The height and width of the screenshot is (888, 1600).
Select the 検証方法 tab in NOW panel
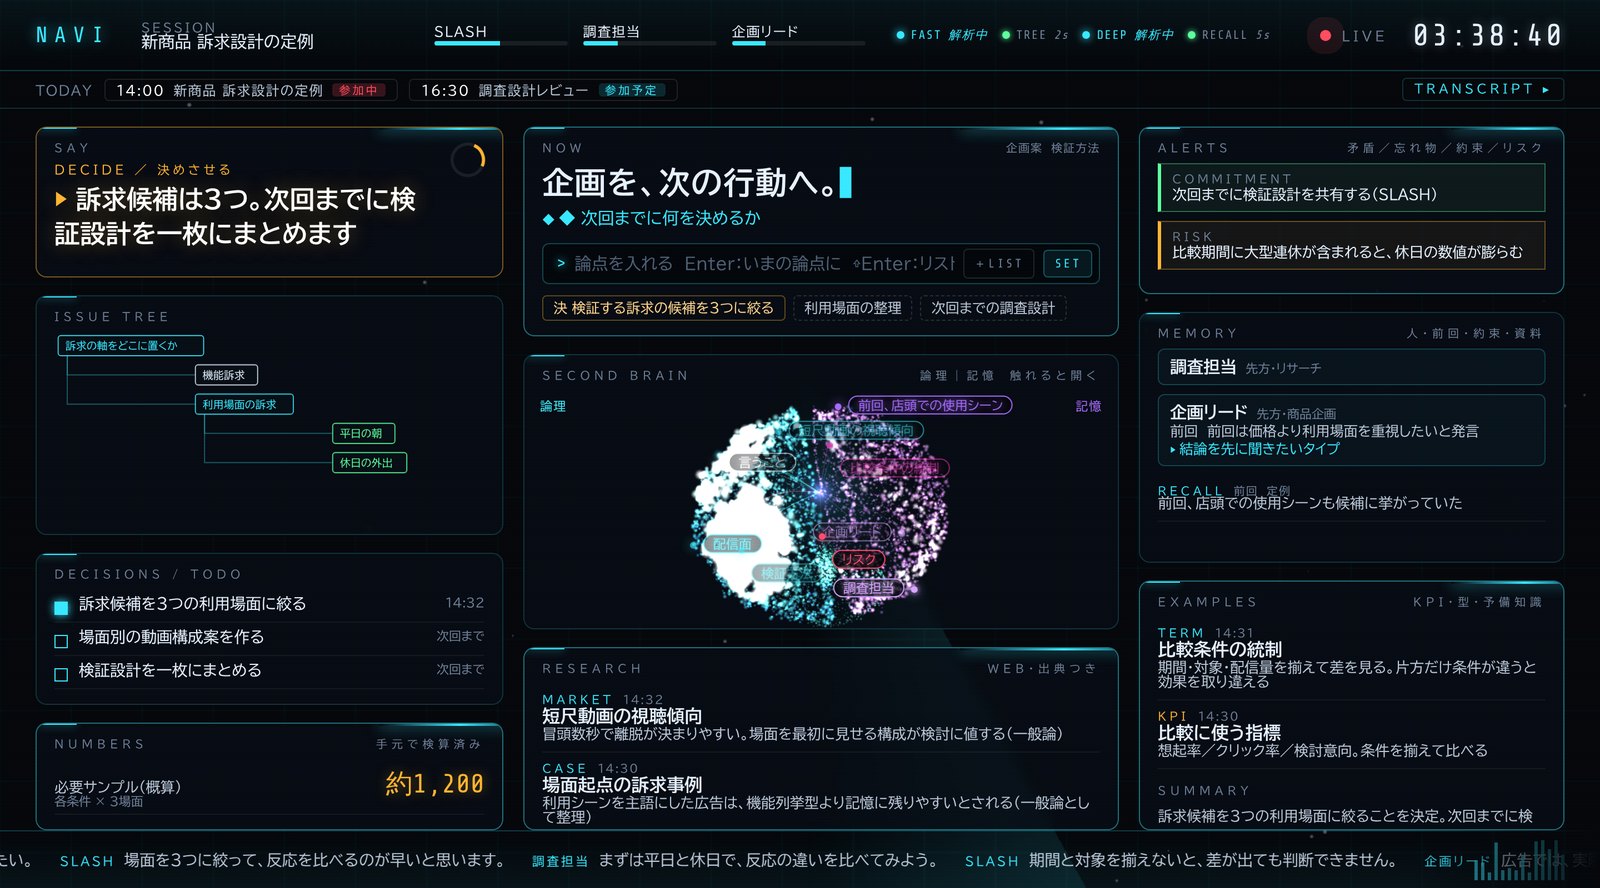point(1075,148)
